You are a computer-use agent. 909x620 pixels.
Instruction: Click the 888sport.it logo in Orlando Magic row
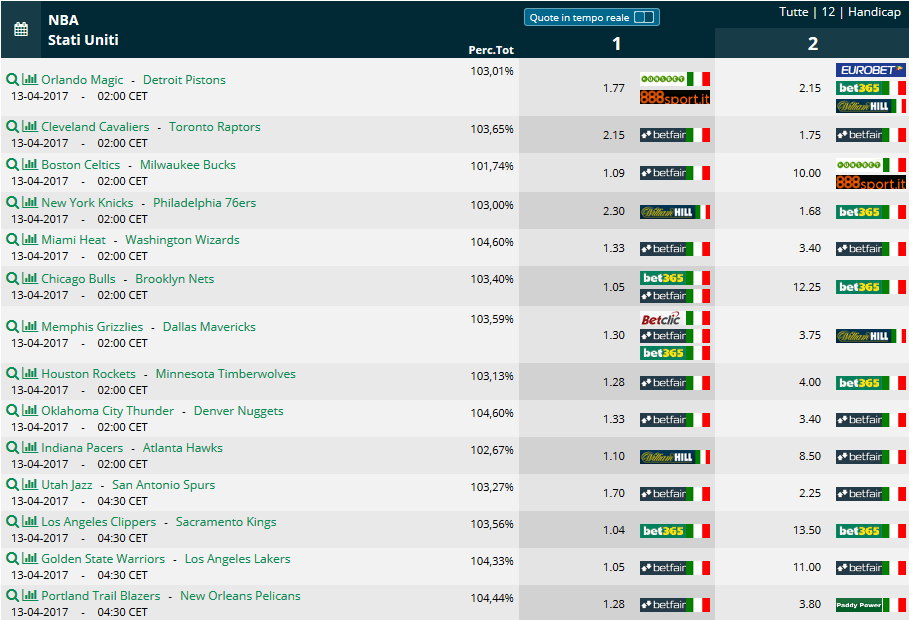click(675, 97)
